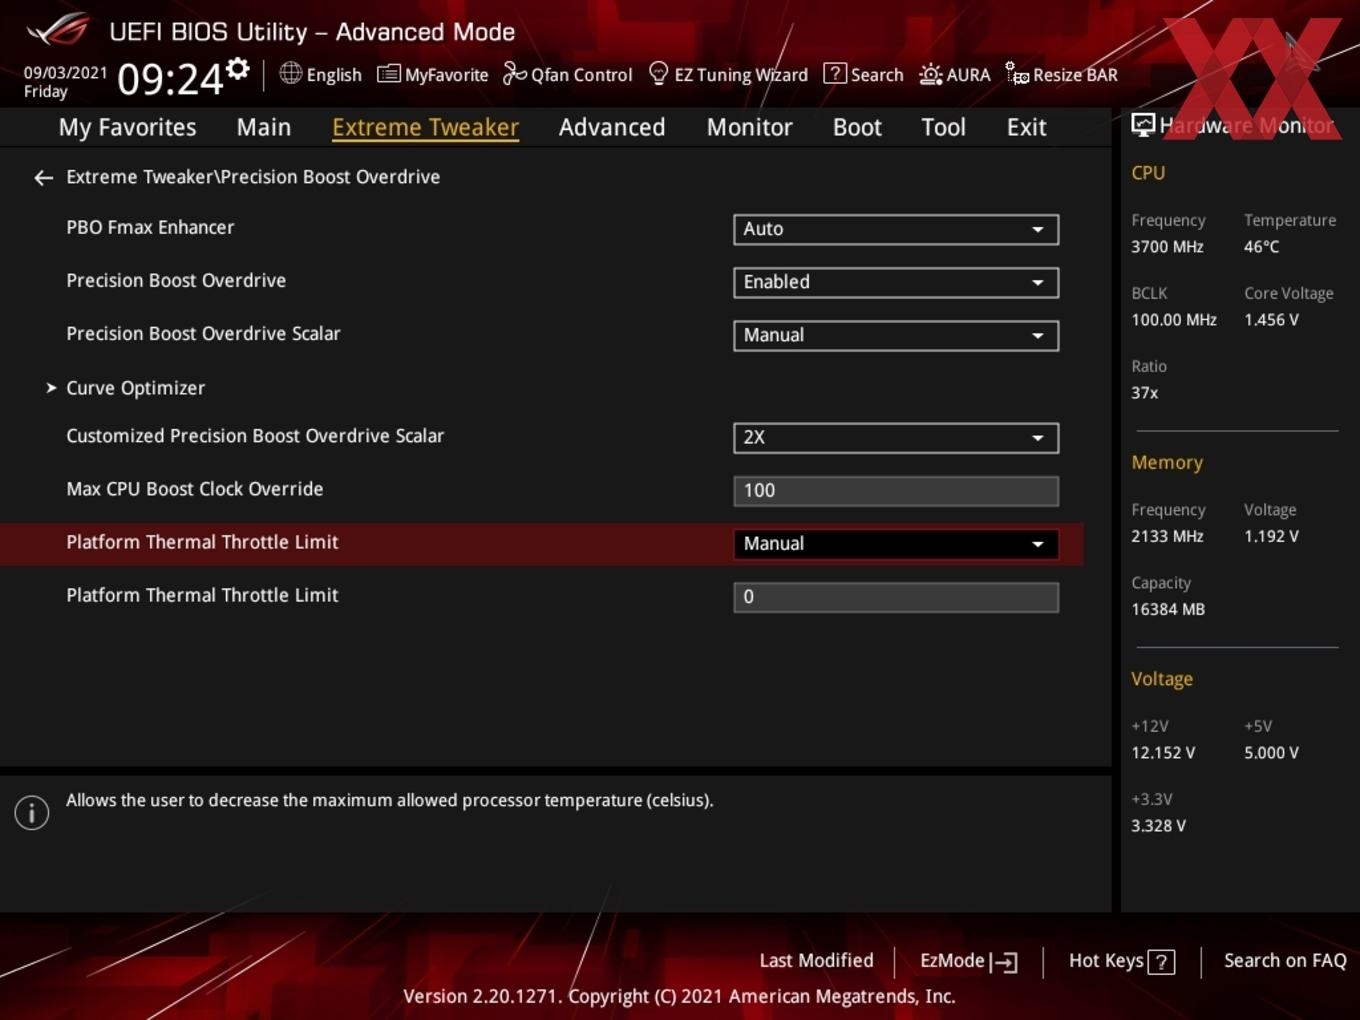This screenshot has height=1020, width=1360.
Task: Click Customized Precision Boost Overdrive Scalar label
Action: [255, 436]
